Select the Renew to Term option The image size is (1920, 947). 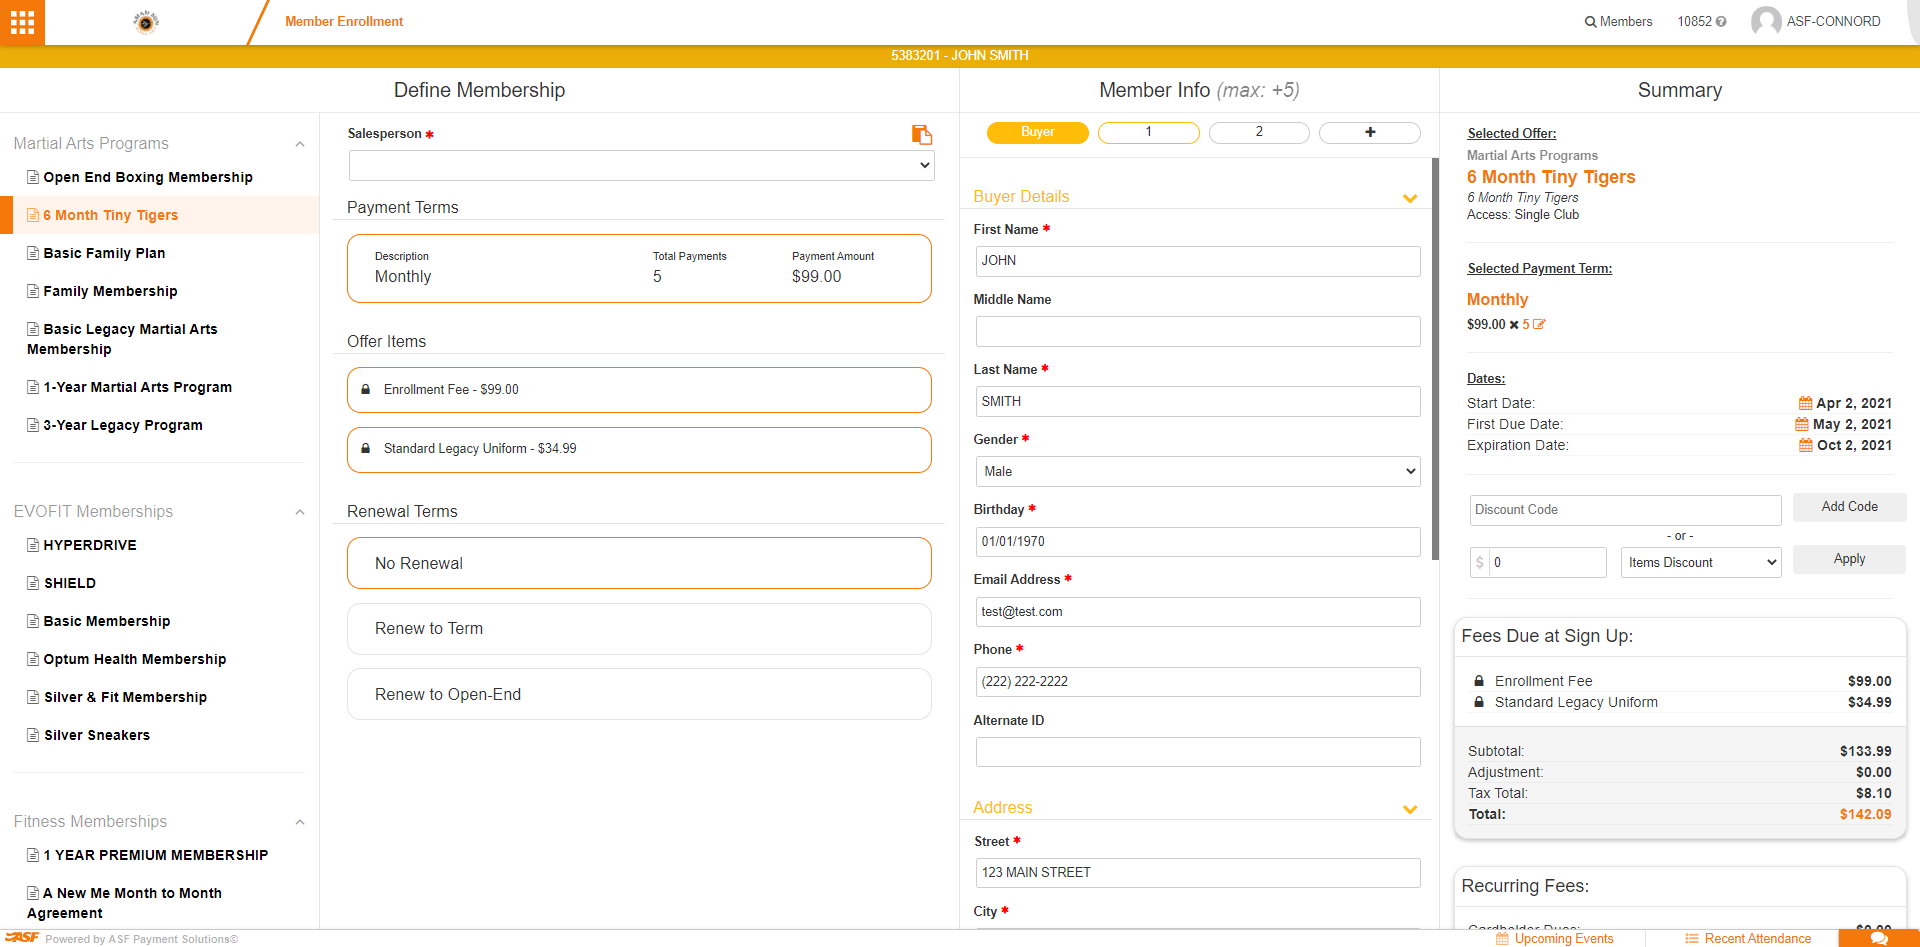[639, 628]
